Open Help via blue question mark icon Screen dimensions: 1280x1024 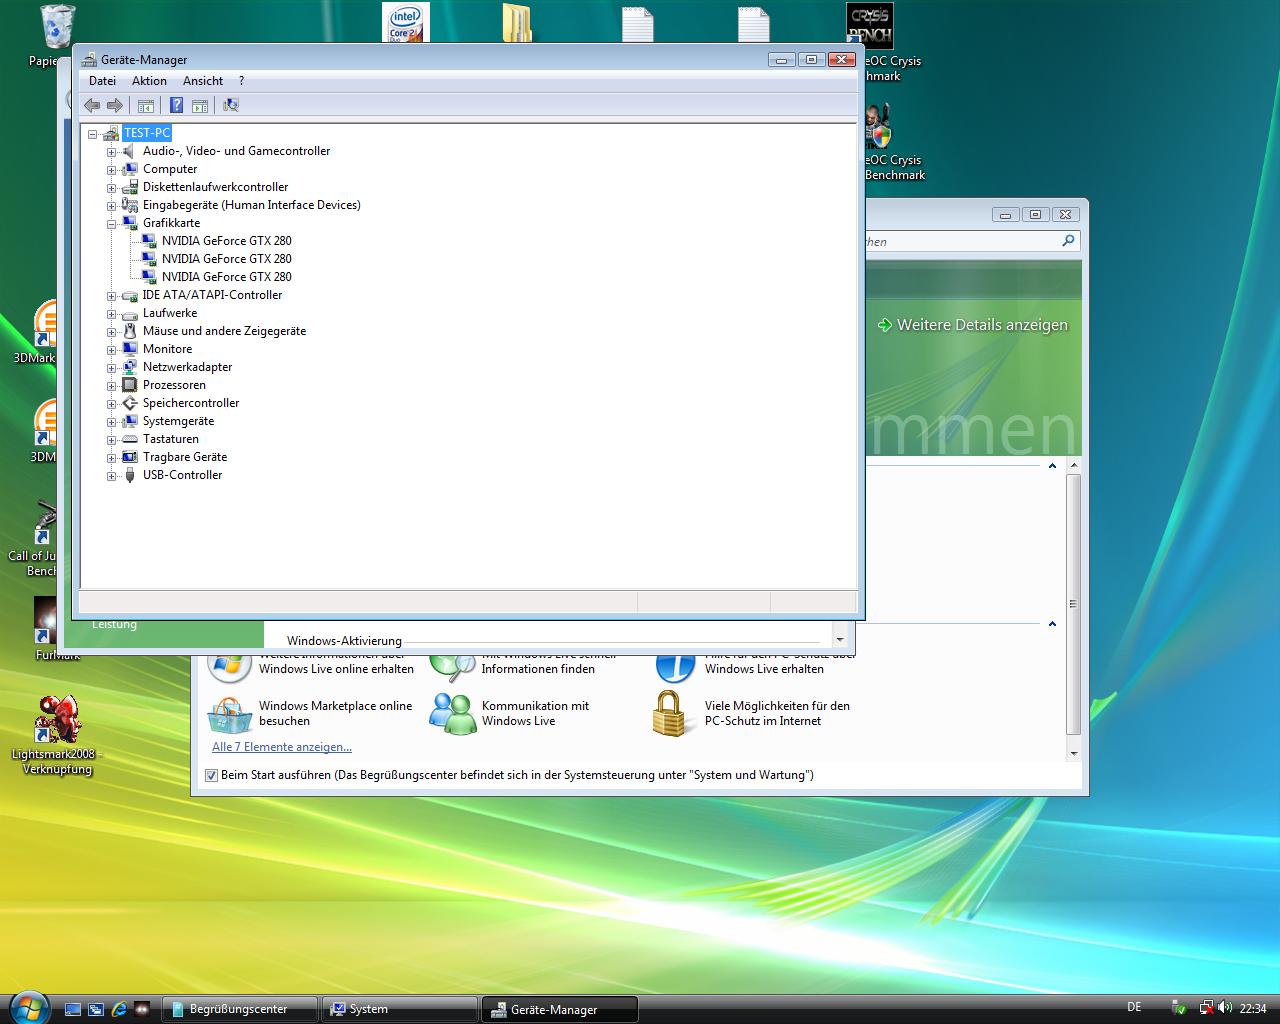click(x=176, y=105)
